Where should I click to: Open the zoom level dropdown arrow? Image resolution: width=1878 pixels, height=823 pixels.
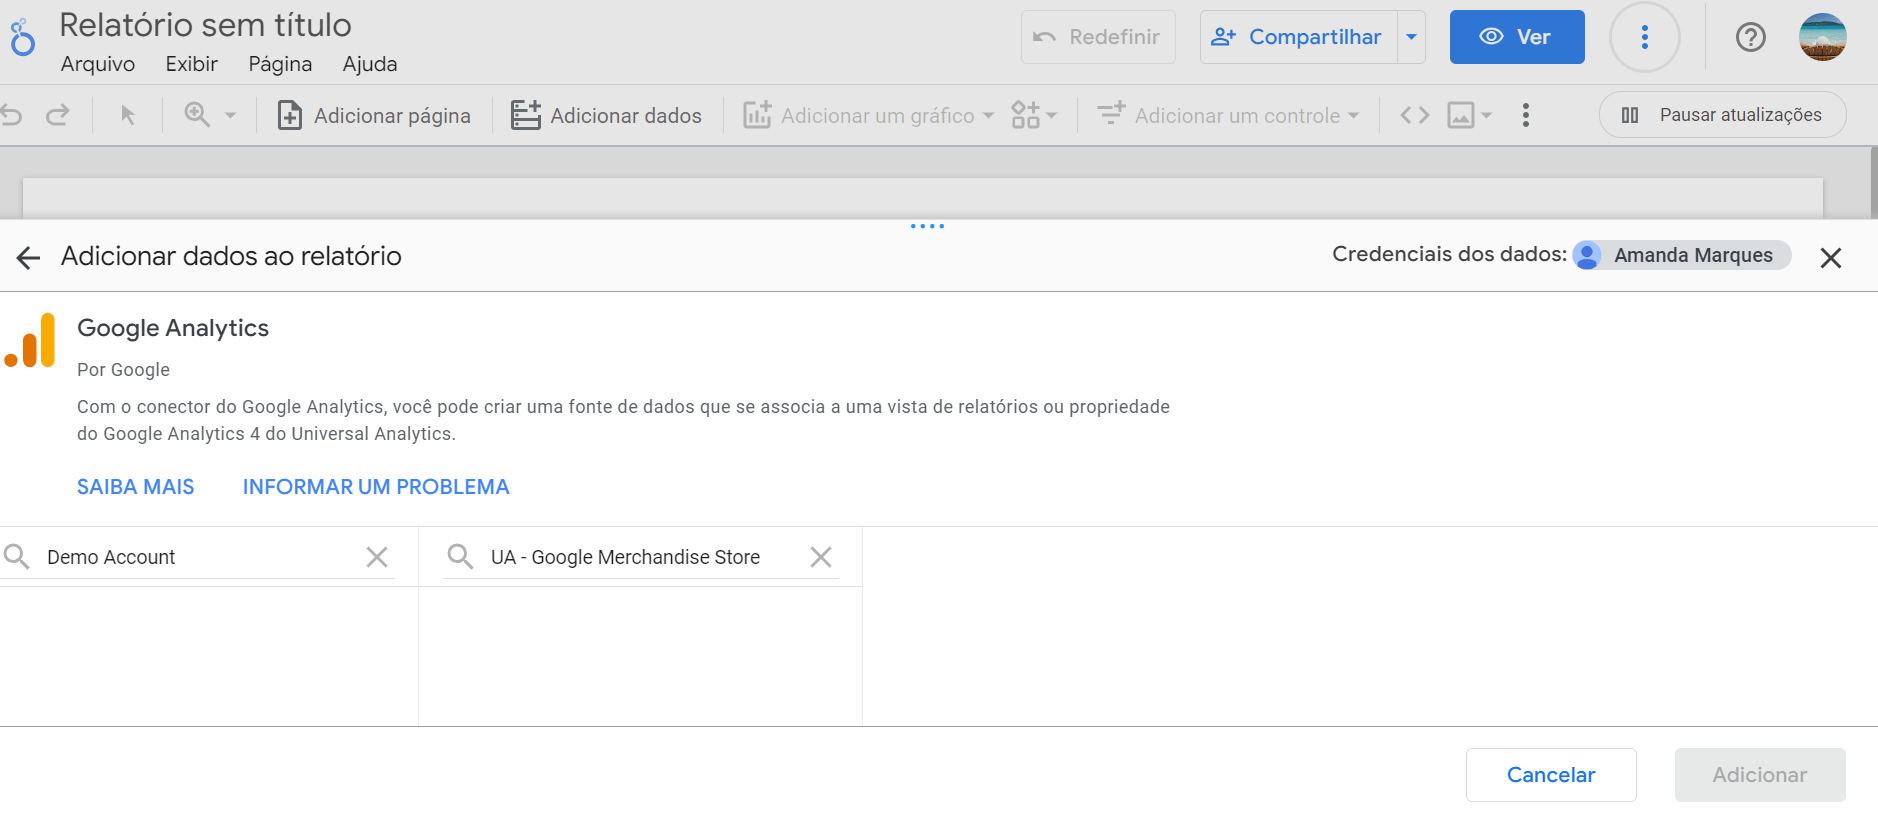click(230, 116)
